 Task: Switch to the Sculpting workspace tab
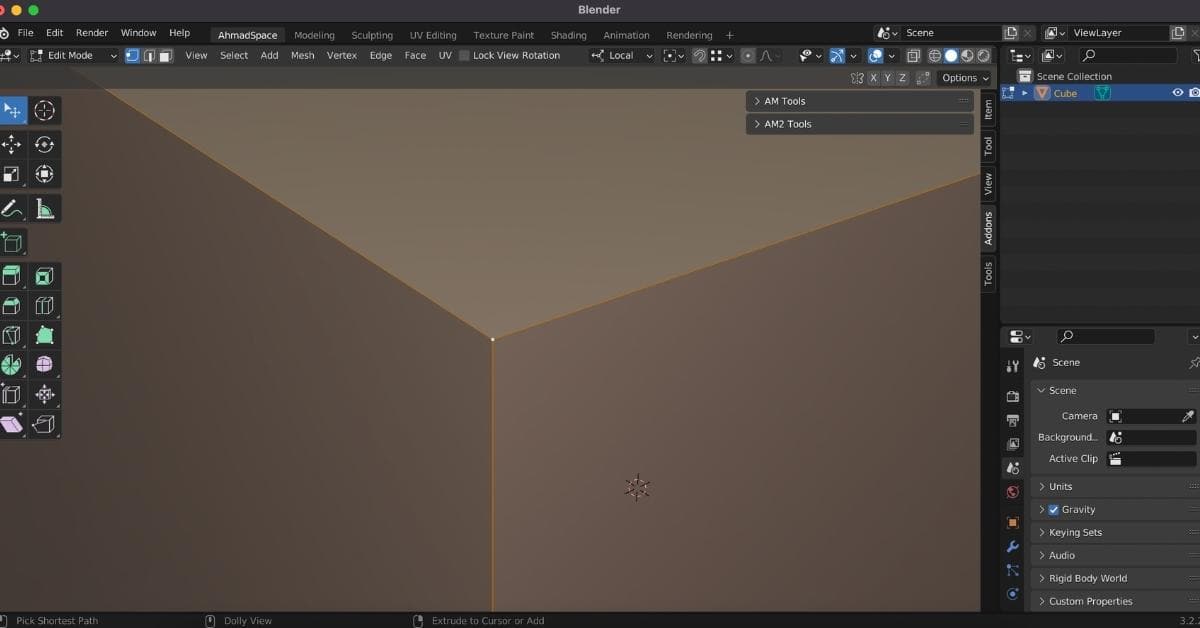click(x=372, y=35)
